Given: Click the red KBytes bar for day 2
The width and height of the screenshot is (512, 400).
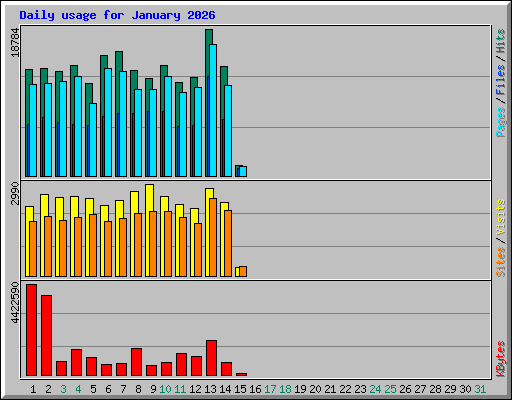Looking at the screenshot, I should 46,335.
